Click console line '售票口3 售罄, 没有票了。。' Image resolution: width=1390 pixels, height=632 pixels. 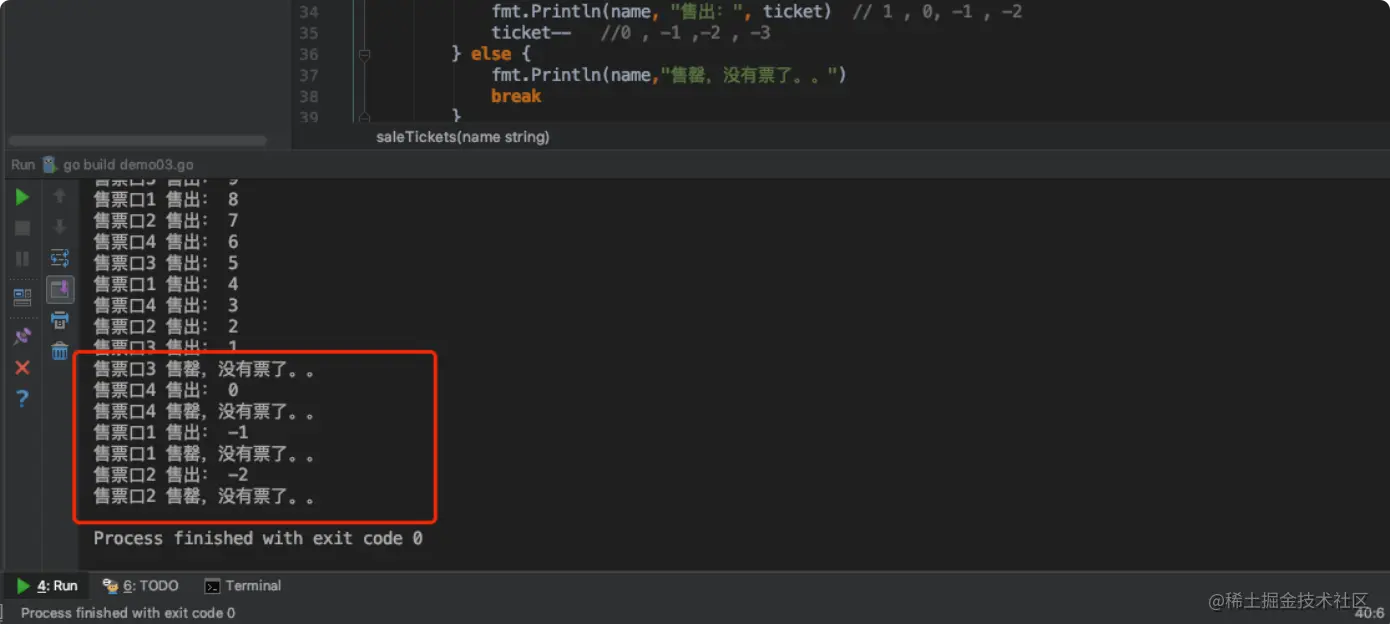[x=204, y=369]
